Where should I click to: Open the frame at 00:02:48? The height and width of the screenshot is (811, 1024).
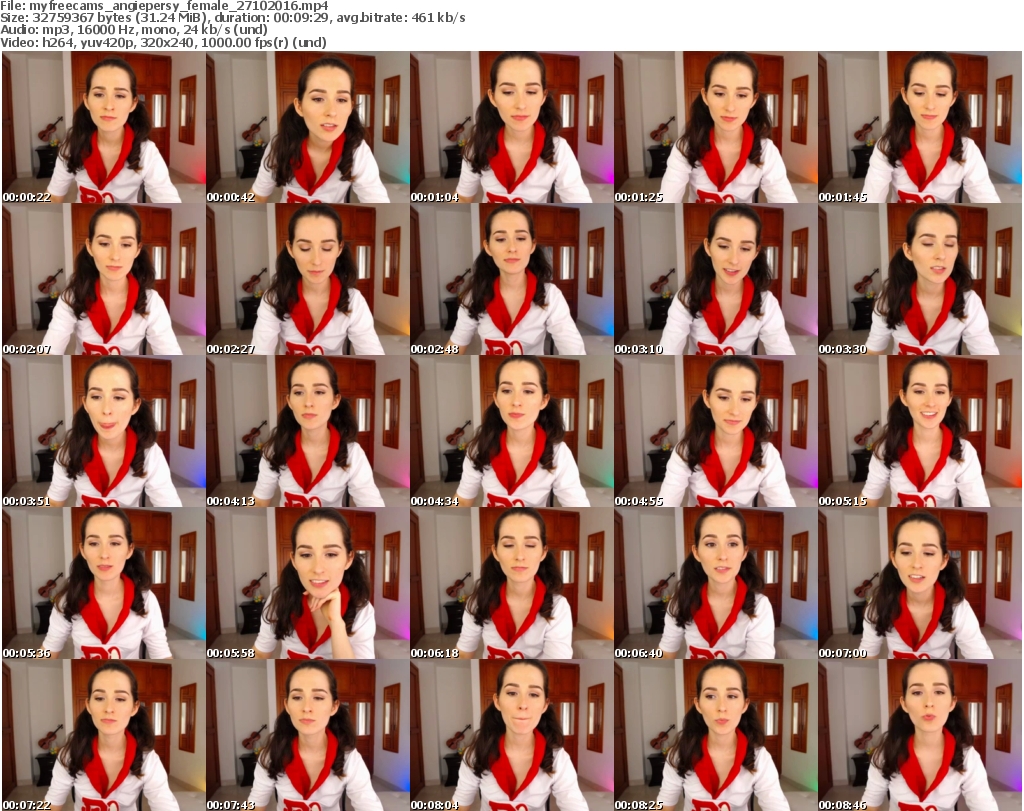point(511,279)
